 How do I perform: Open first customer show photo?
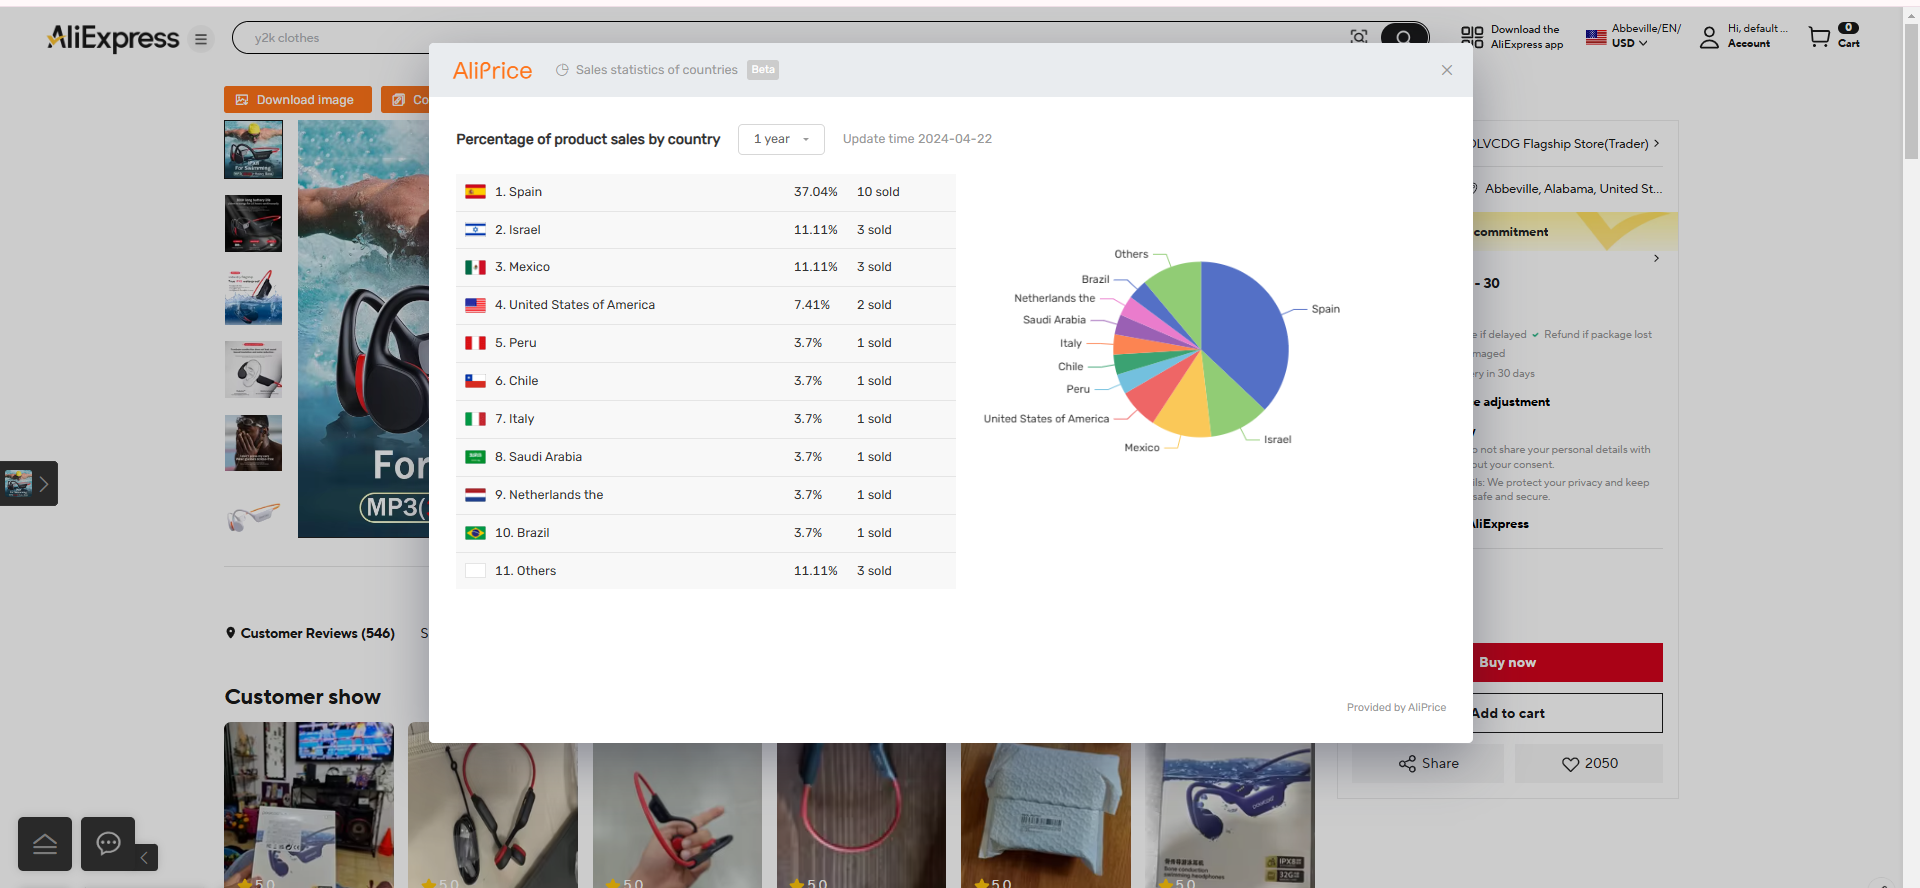[309, 805]
